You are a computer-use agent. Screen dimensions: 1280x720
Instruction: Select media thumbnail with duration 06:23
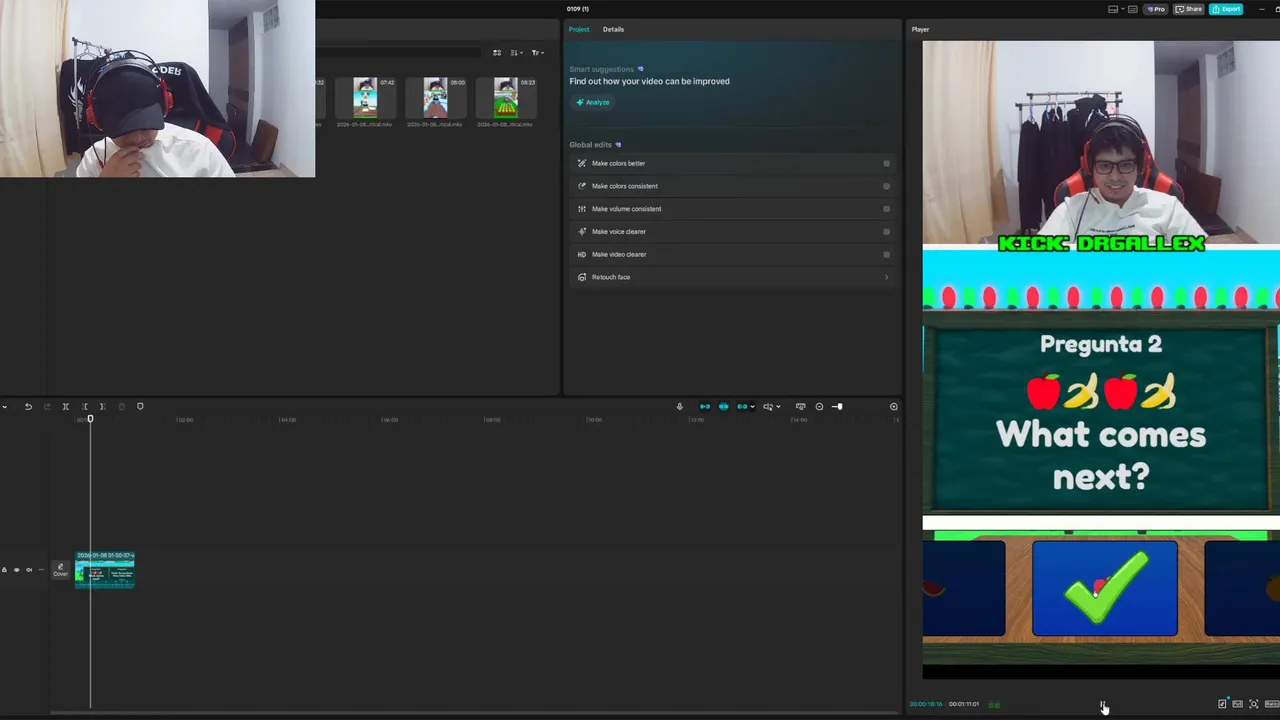[506, 98]
